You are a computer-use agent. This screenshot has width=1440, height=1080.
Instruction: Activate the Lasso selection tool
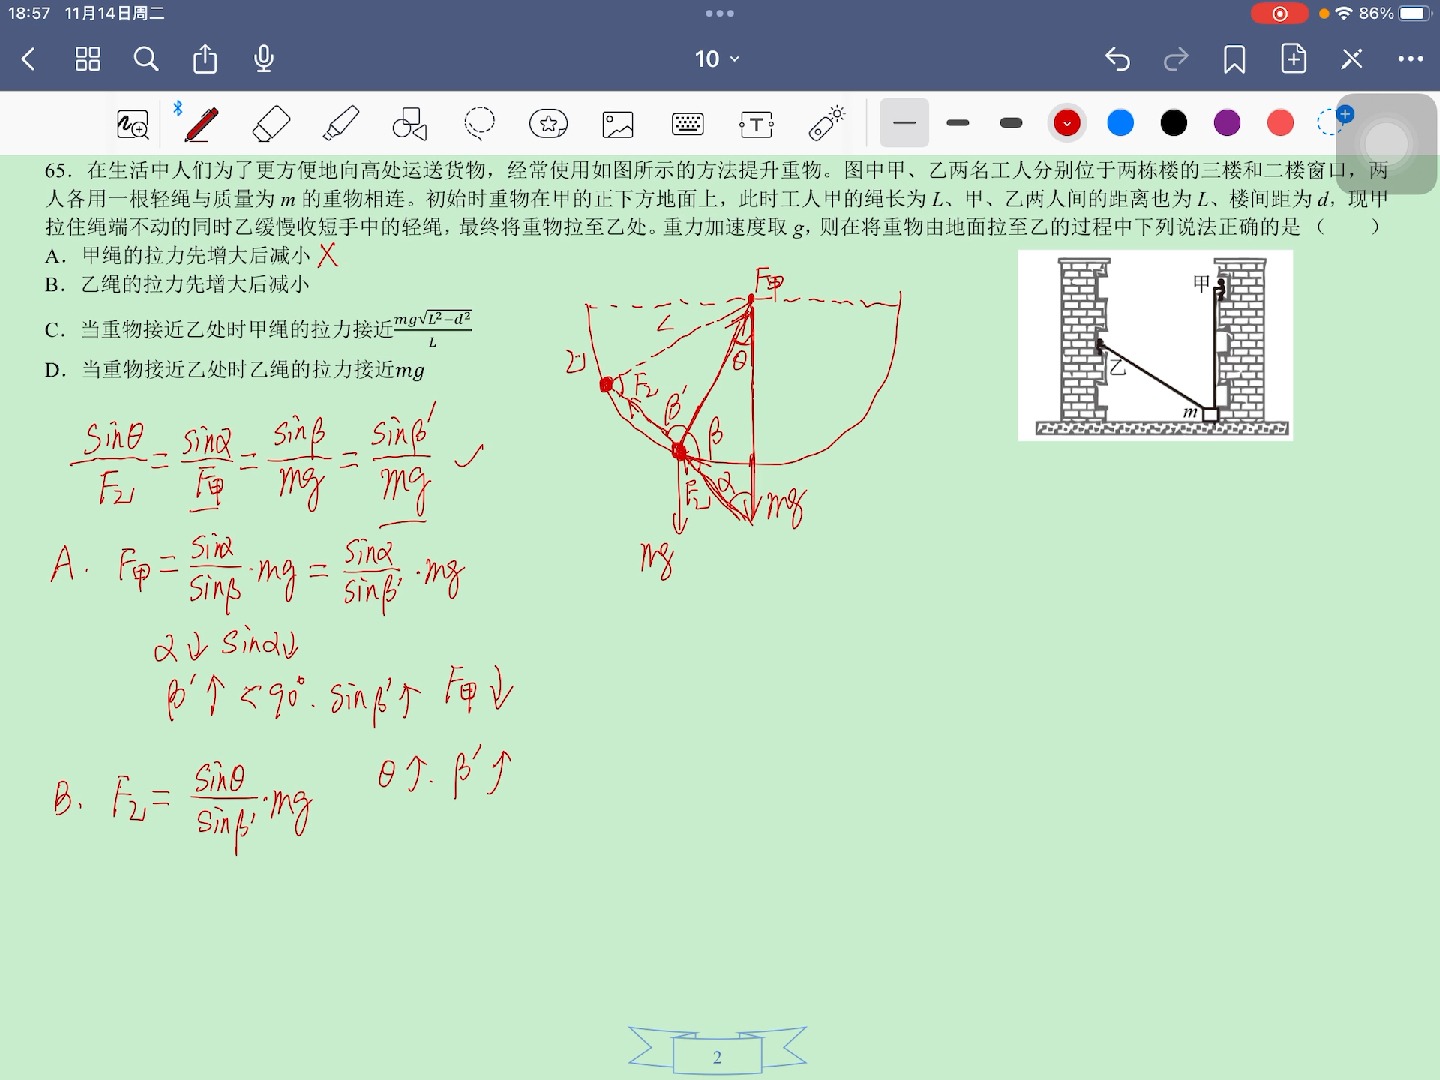click(x=479, y=122)
